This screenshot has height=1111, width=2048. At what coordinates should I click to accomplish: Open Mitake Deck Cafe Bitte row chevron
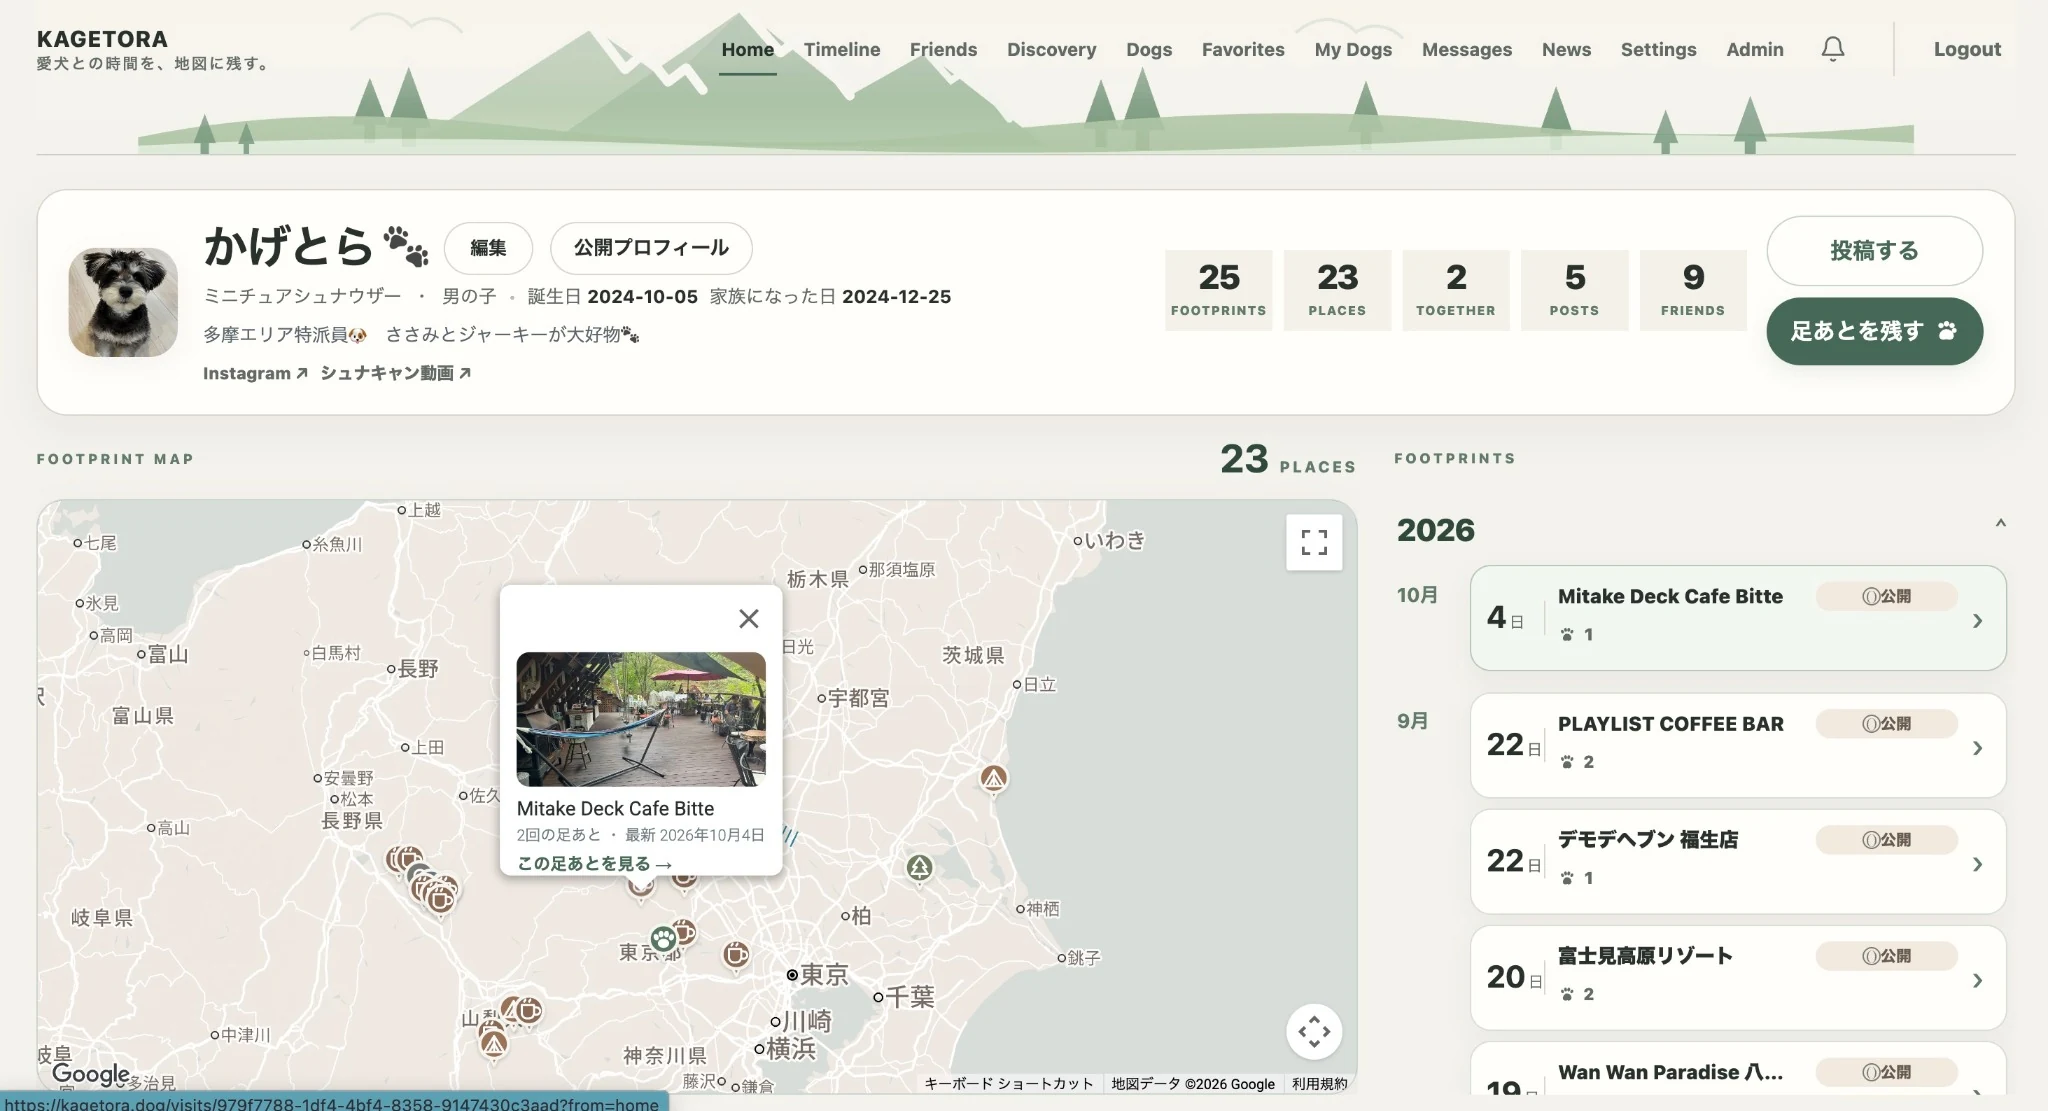(x=1977, y=621)
